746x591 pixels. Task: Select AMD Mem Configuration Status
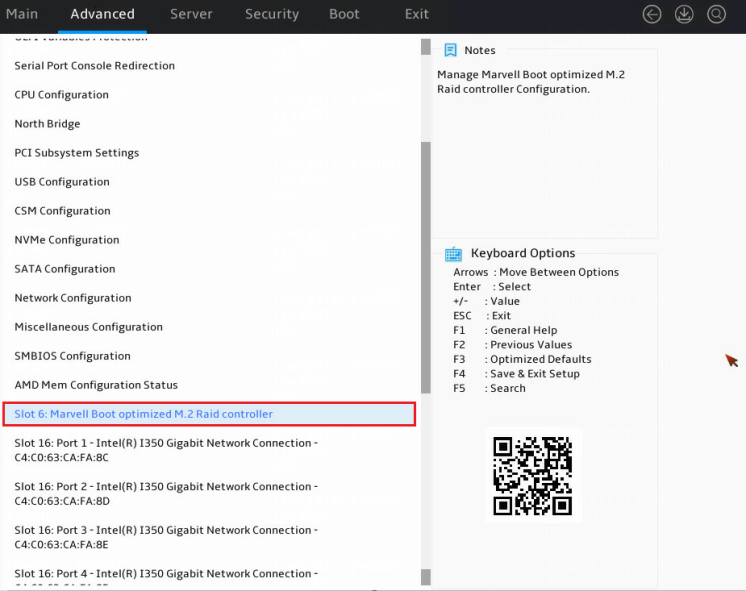(x=96, y=385)
